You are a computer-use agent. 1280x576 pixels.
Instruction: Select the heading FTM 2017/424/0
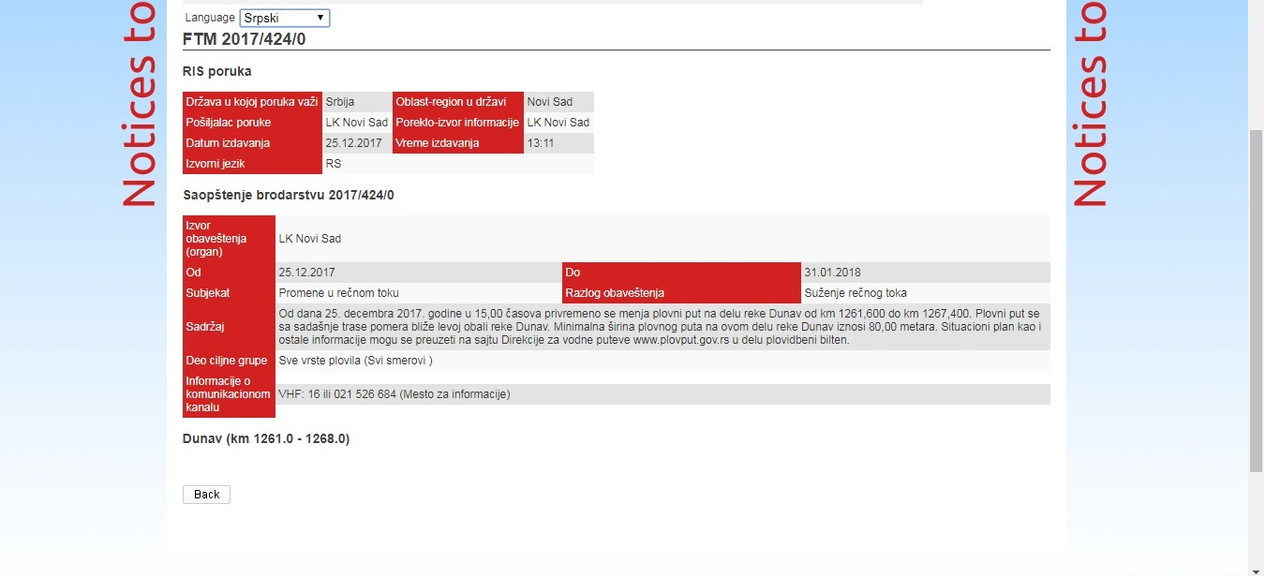tap(244, 39)
